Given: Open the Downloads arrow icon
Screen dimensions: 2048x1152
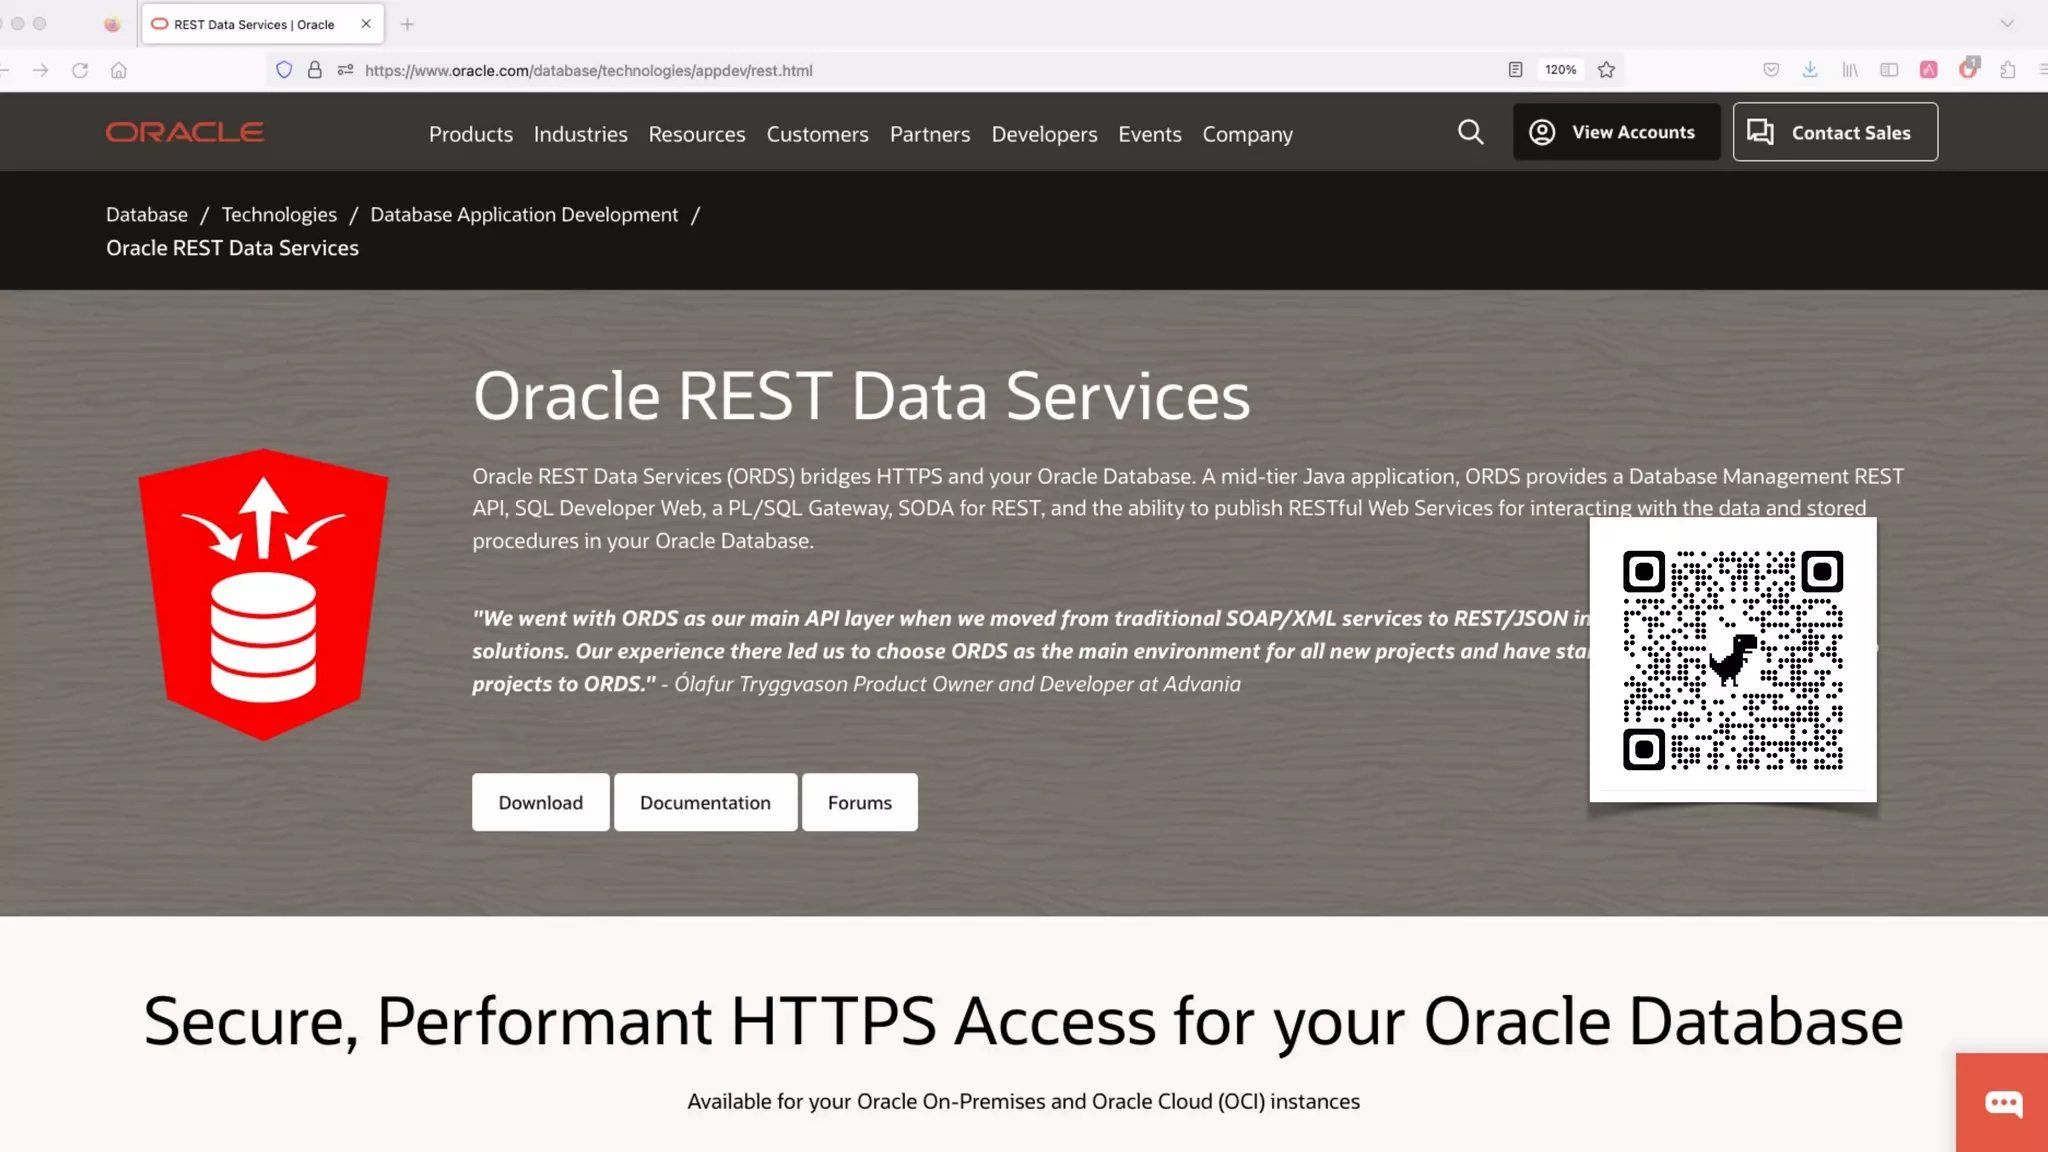Looking at the screenshot, I should tap(1810, 70).
